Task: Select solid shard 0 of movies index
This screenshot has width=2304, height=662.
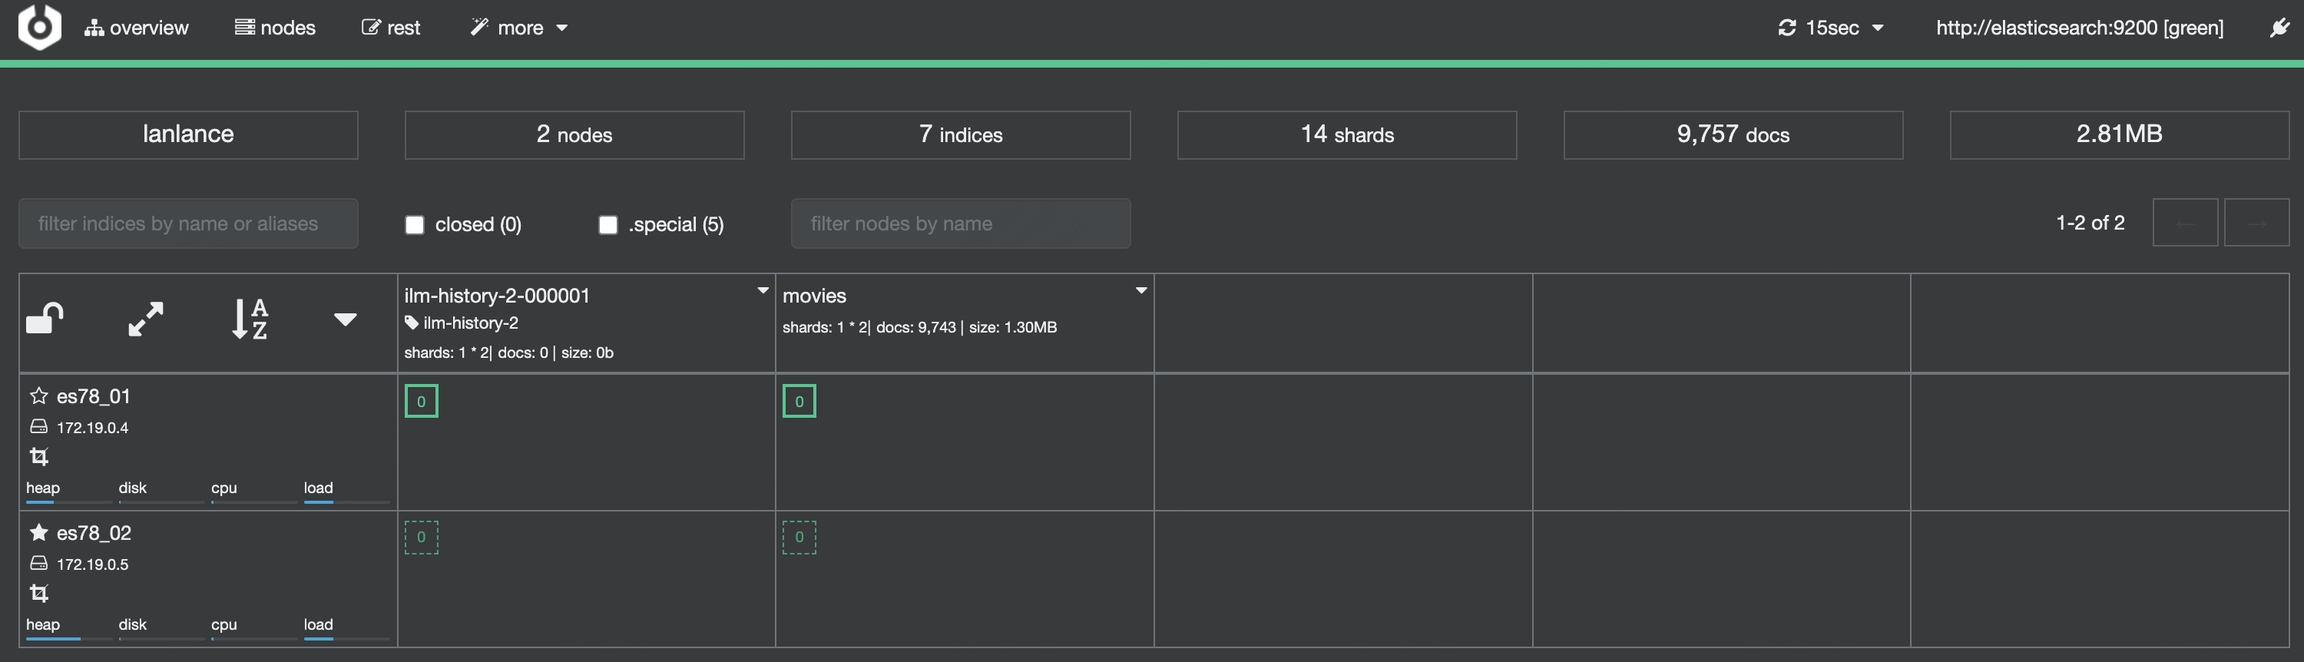Action: tap(799, 401)
